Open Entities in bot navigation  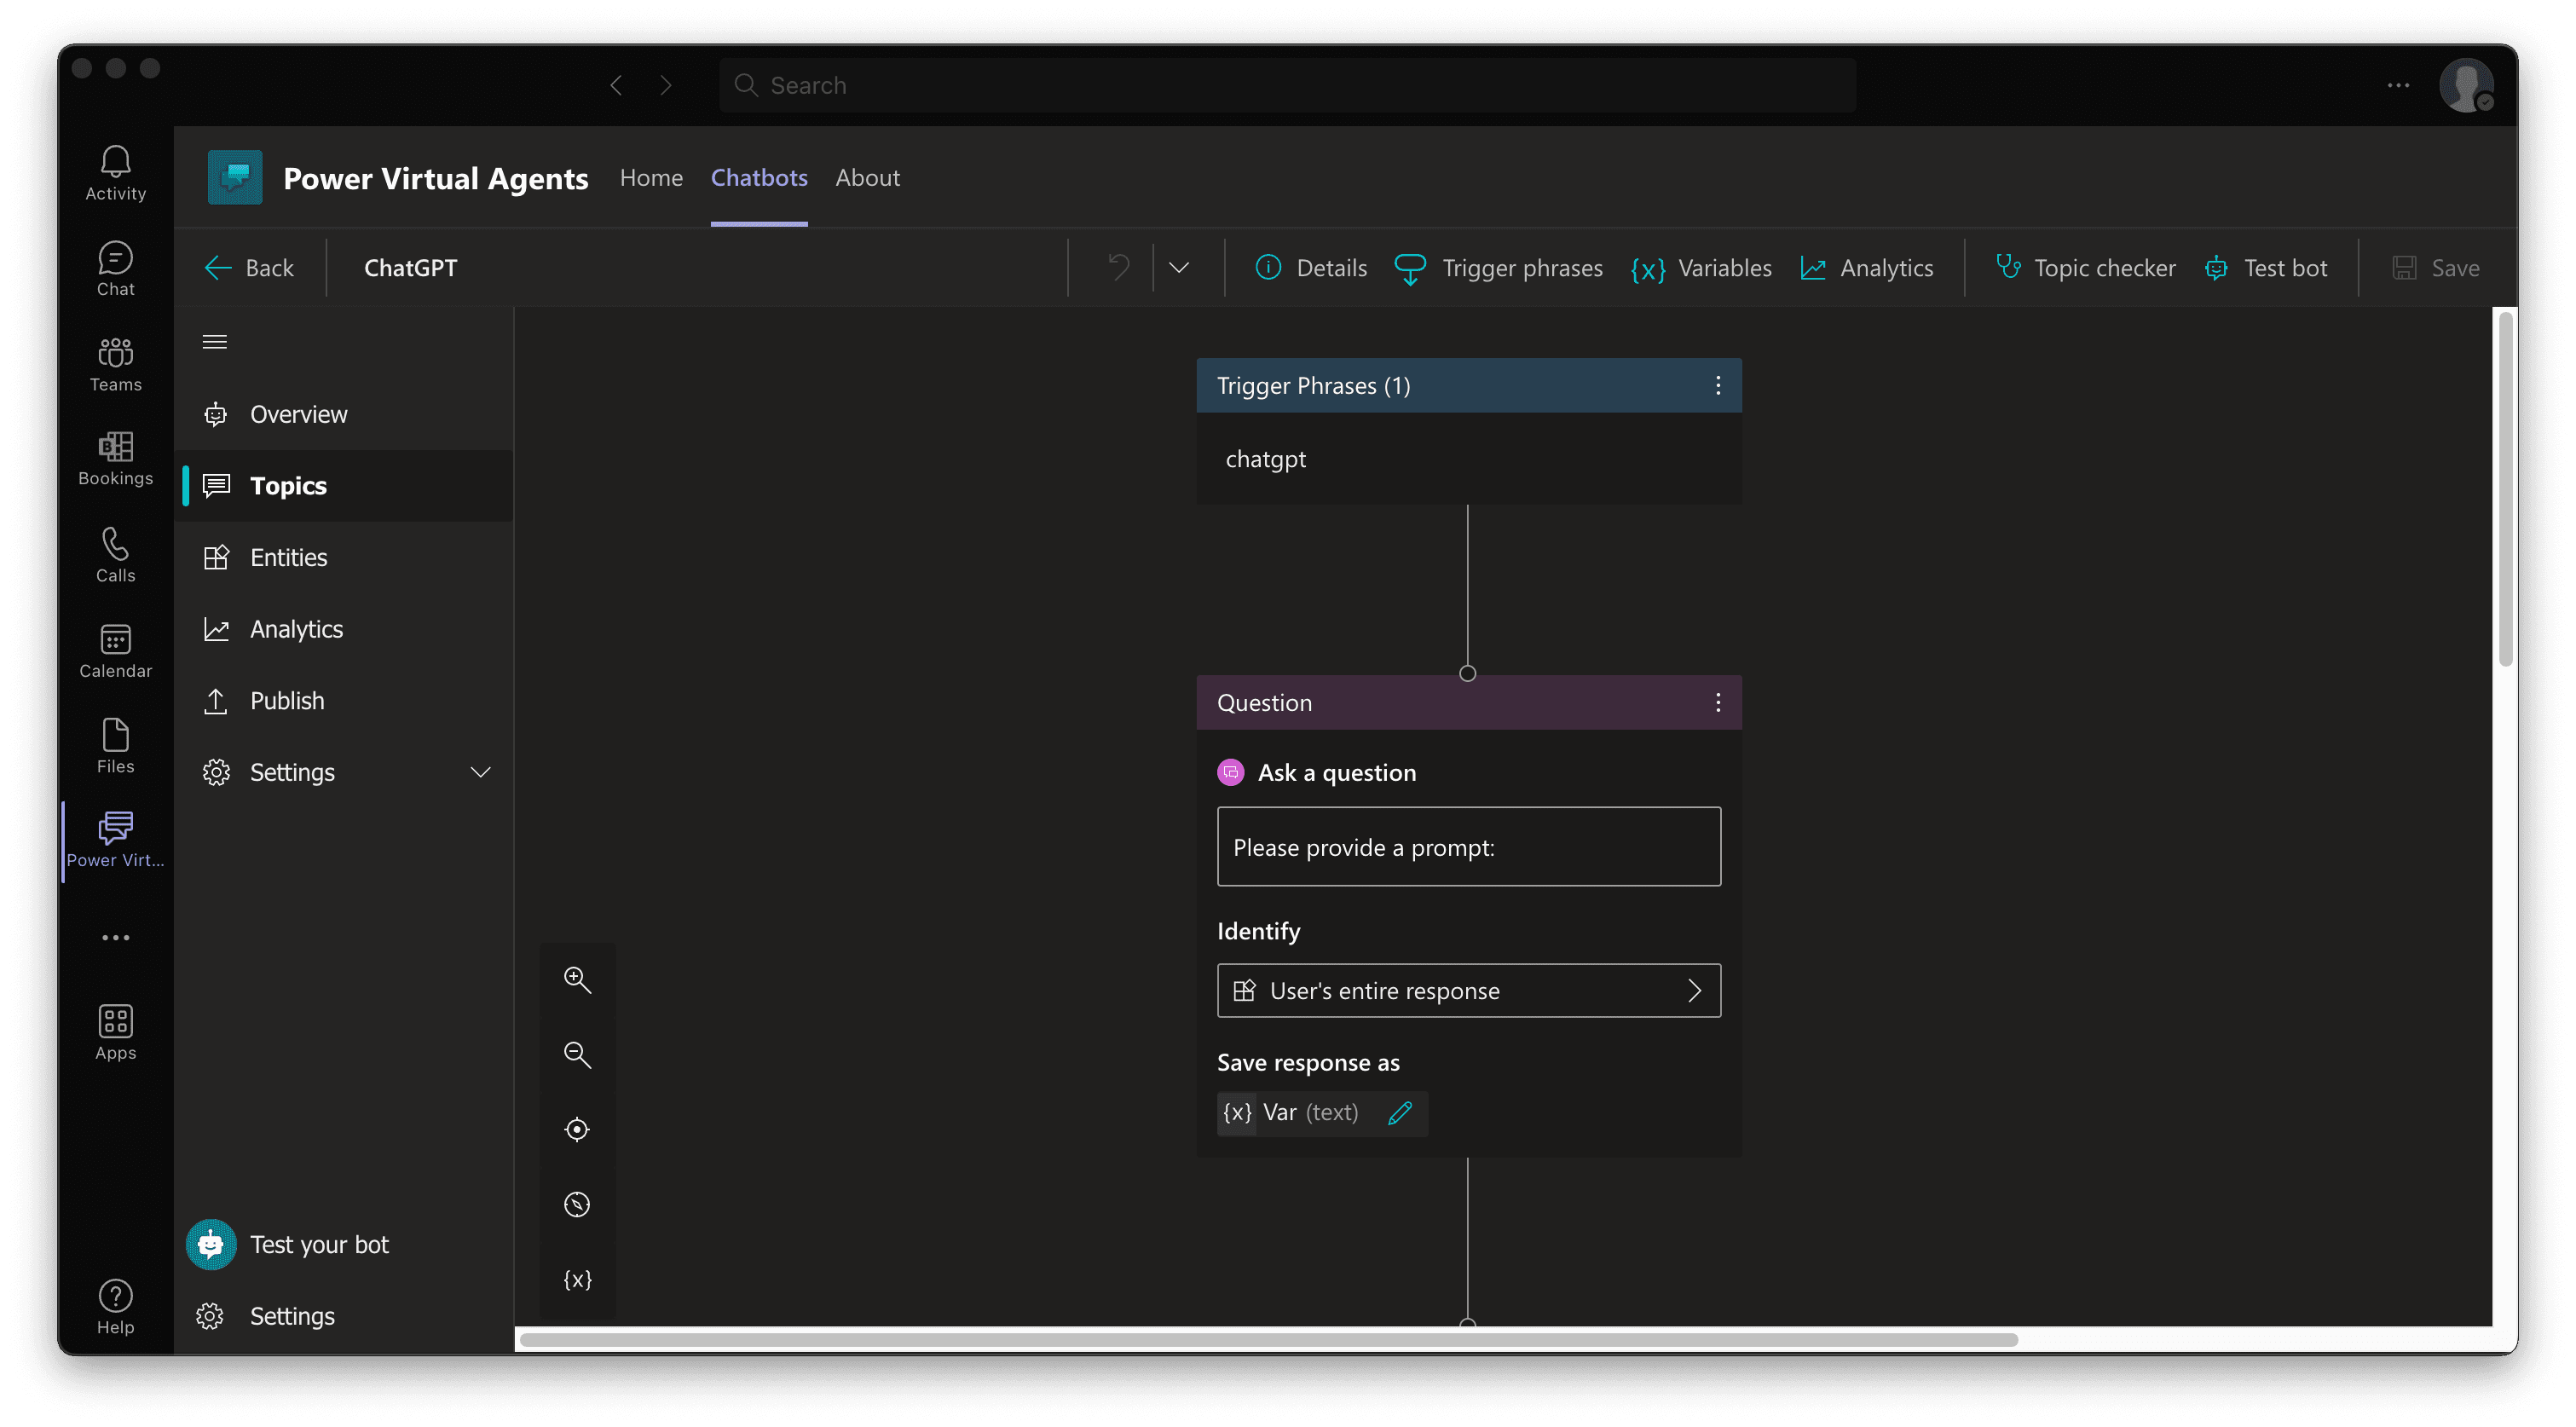coord(344,557)
